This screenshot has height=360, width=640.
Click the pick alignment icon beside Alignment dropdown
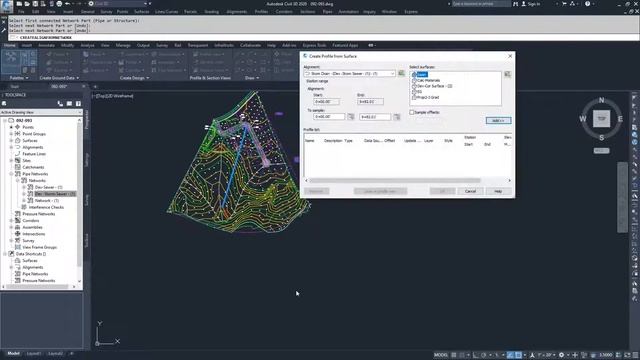tap(401, 73)
